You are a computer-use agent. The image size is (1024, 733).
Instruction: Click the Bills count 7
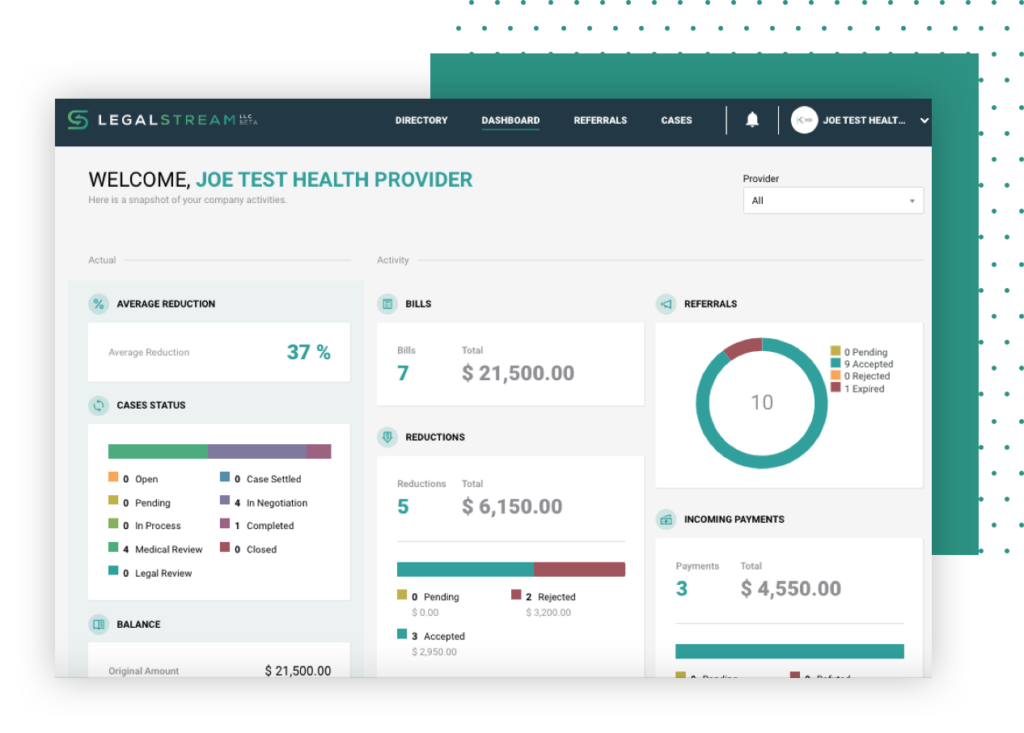(403, 373)
